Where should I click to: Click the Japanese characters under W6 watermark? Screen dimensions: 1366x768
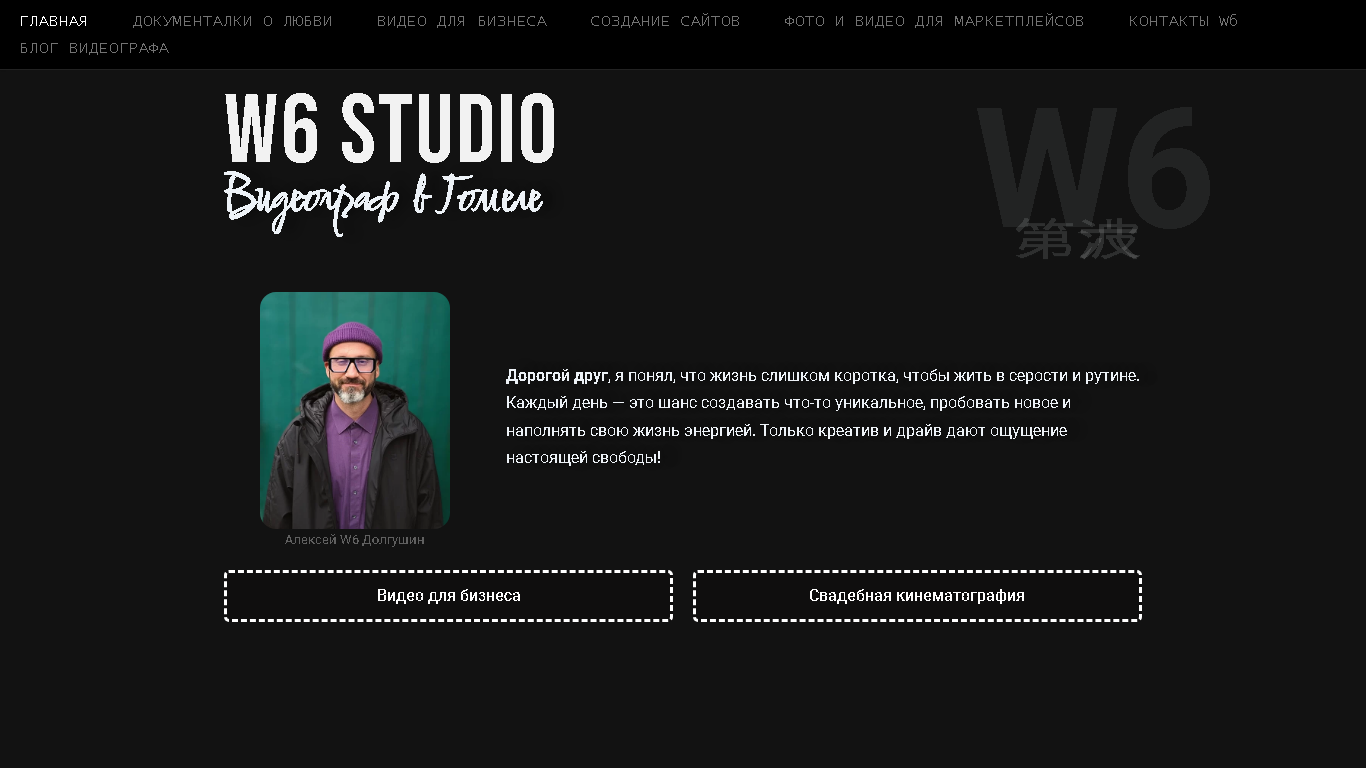coord(1078,239)
